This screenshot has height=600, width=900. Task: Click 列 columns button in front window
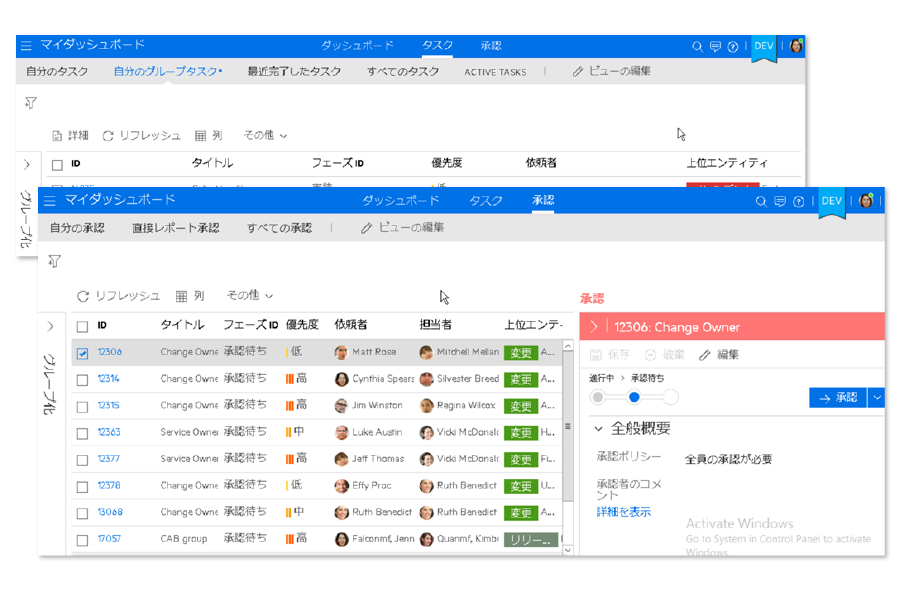coord(190,296)
